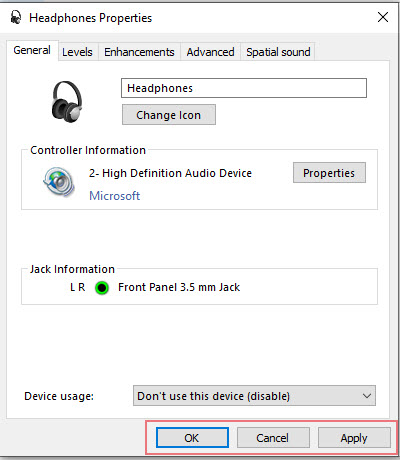Go to the Advanced tab
400x460 pixels.
tap(210, 52)
